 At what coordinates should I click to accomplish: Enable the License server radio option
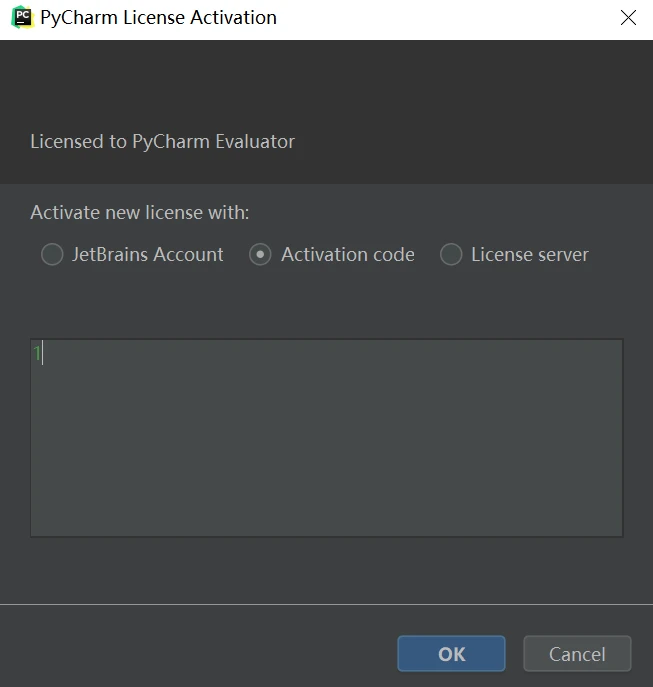pos(452,255)
